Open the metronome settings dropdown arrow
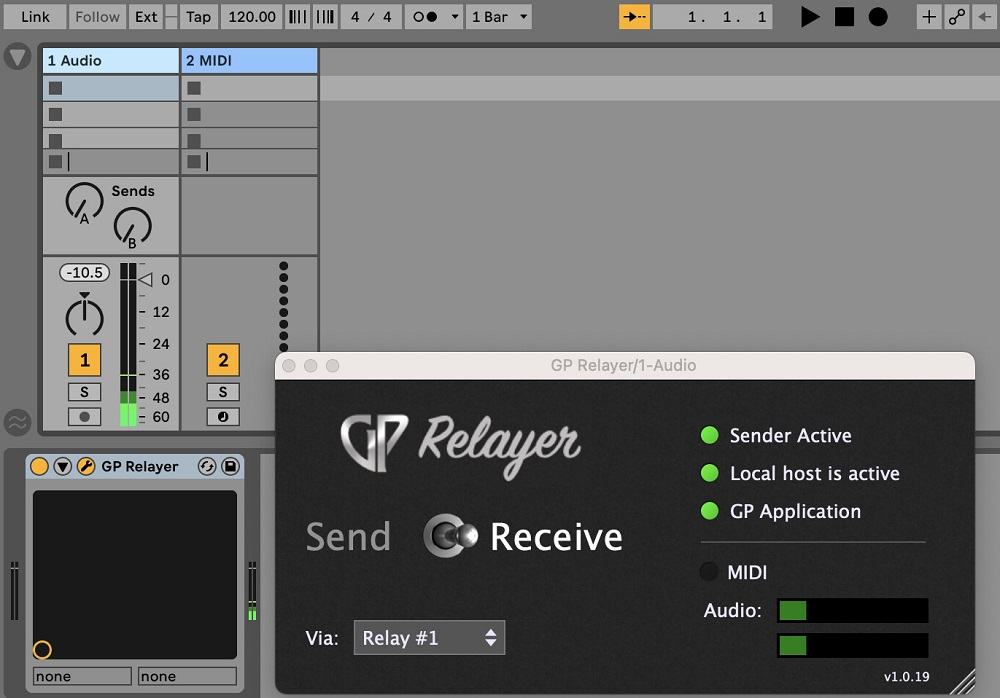Image resolution: width=1000 pixels, height=698 pixels. (x=455, y=17)
